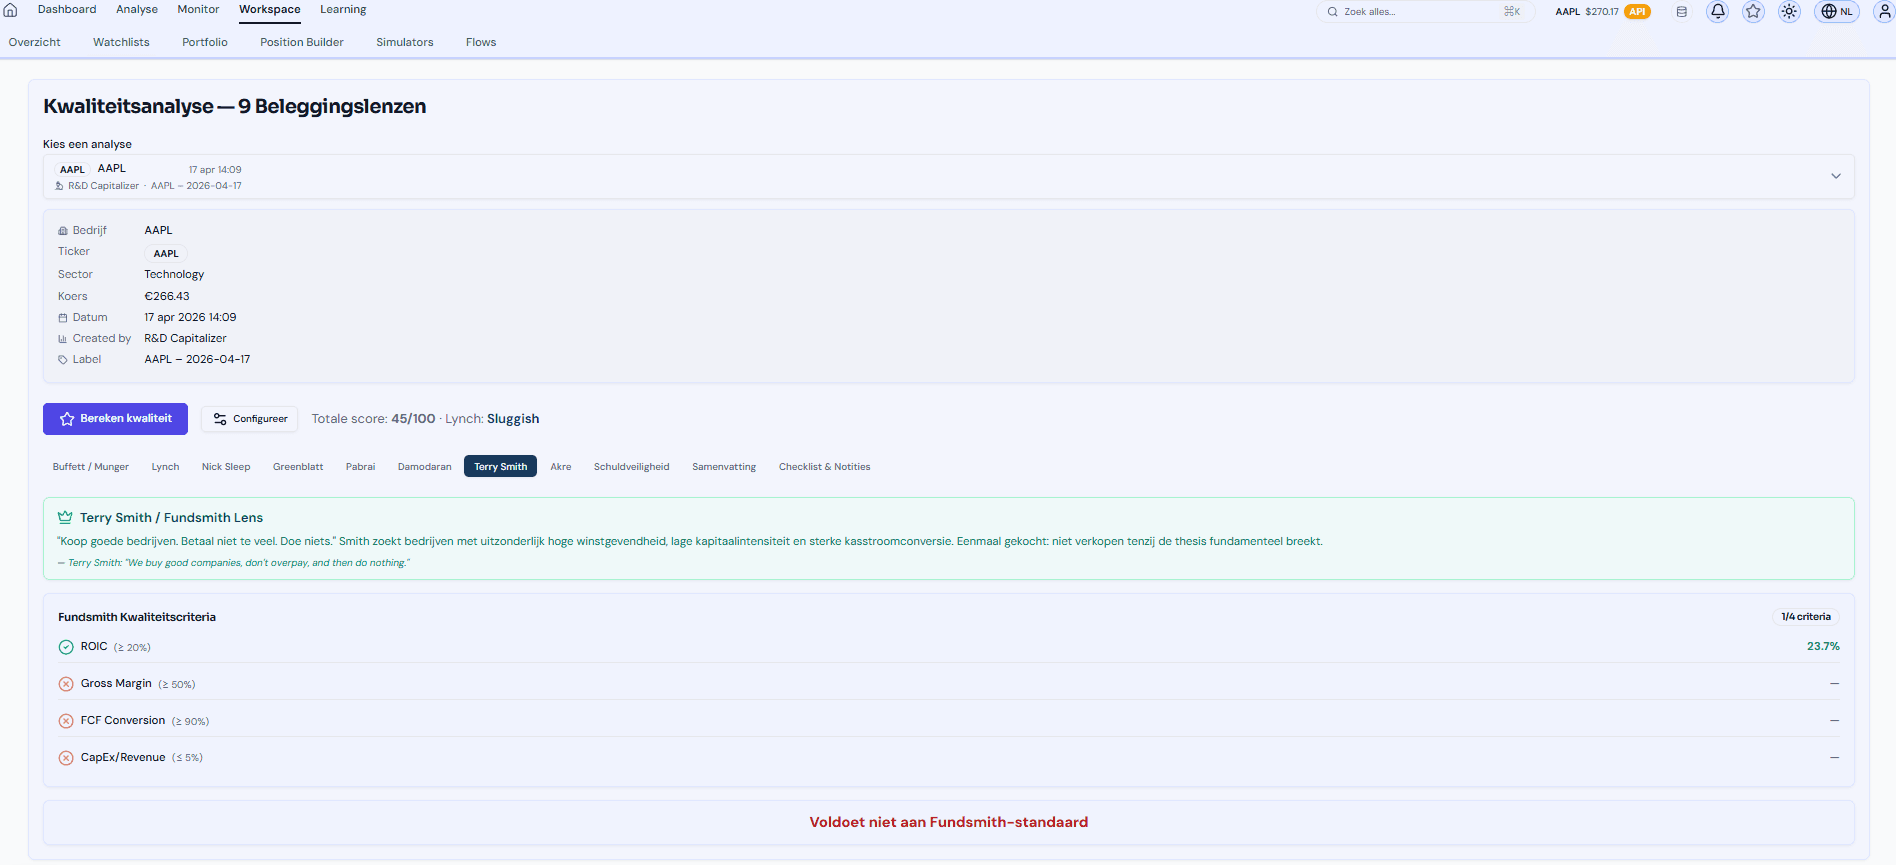Click the Sector value Technology
This screenshot has height=865, width=1896.
[174, 274]
